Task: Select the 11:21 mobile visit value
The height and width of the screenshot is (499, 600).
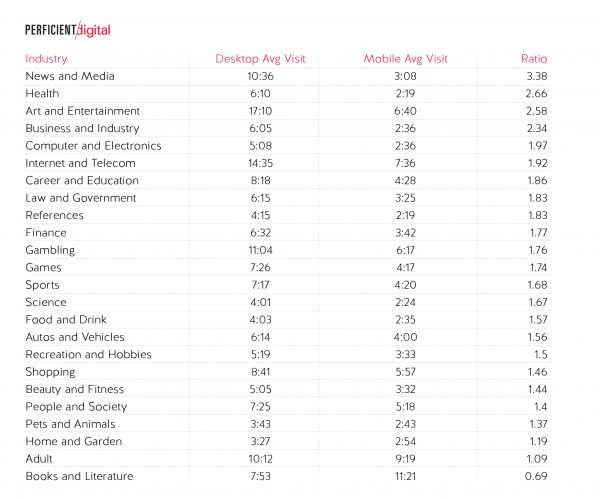Action: [405, 476]
